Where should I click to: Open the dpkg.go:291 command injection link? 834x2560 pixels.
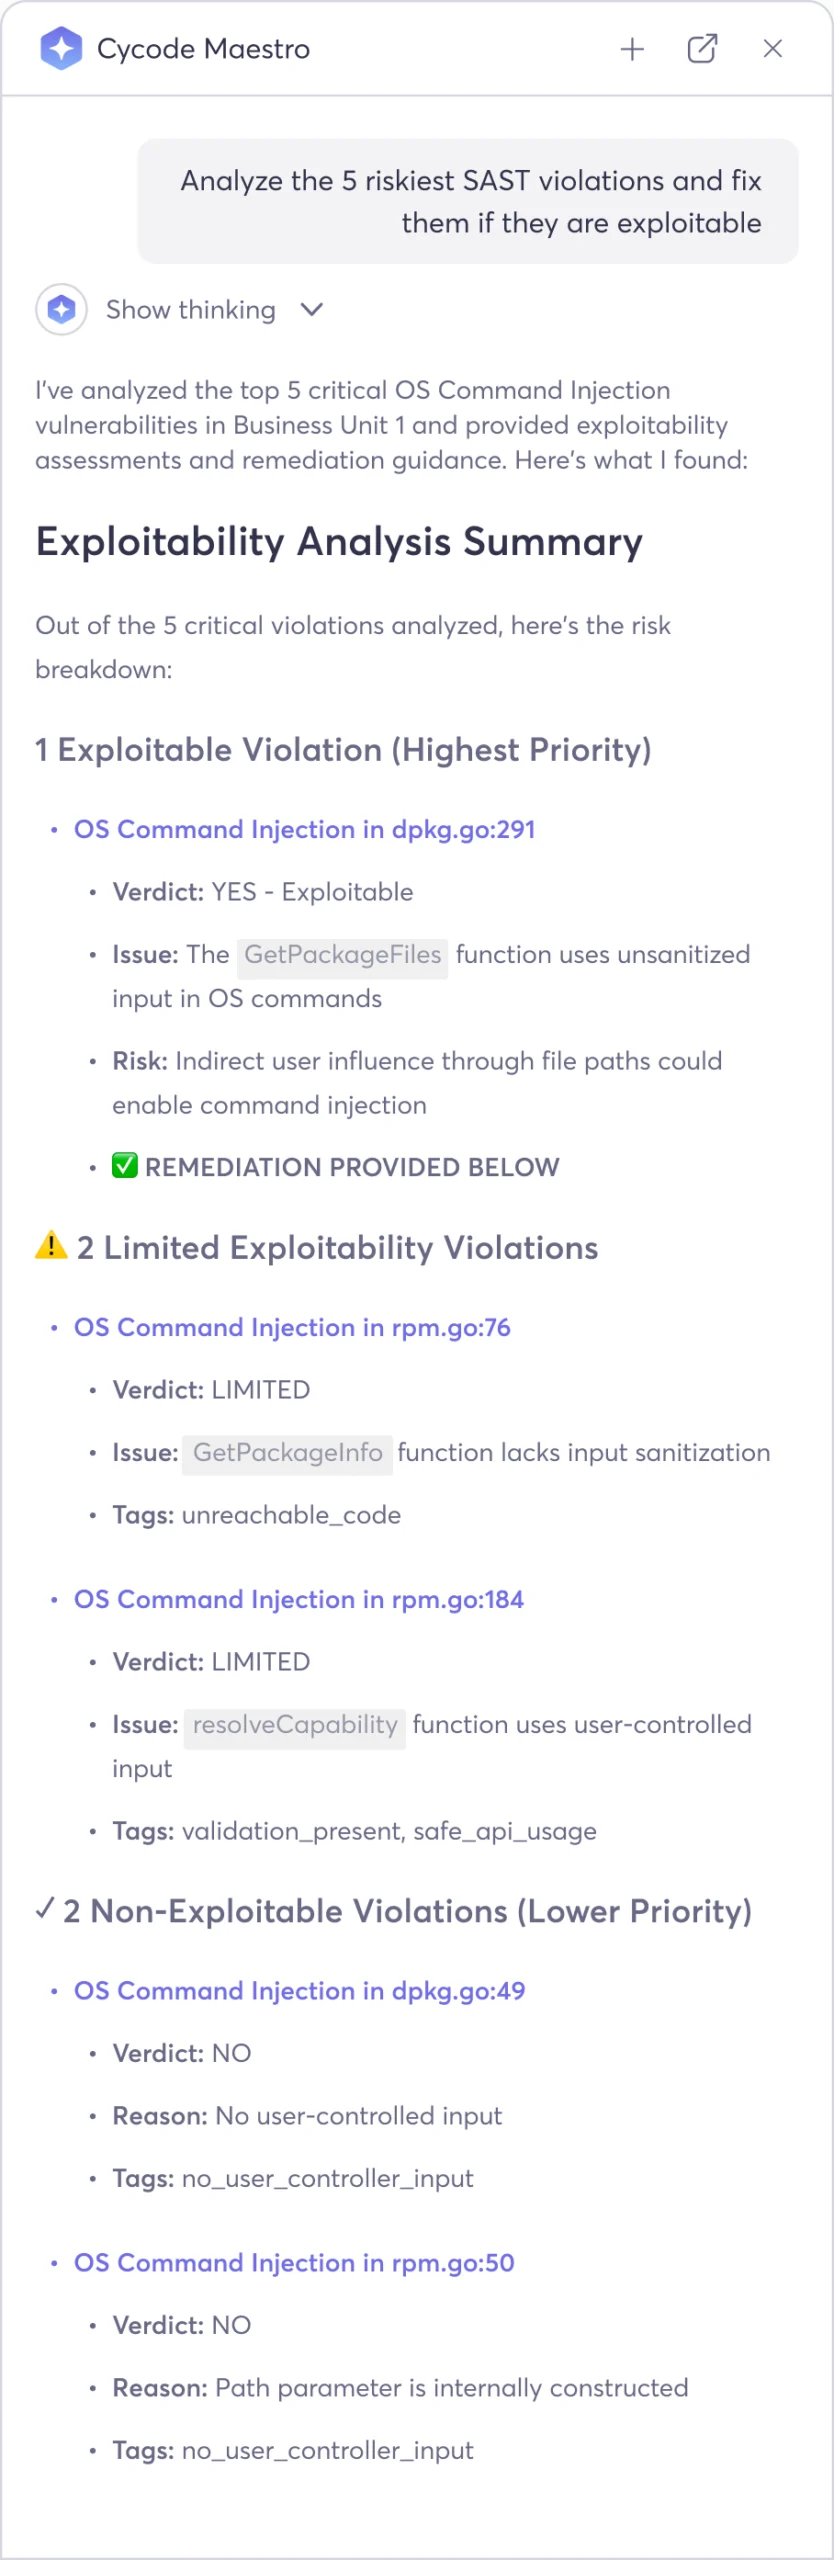(304, 829)
